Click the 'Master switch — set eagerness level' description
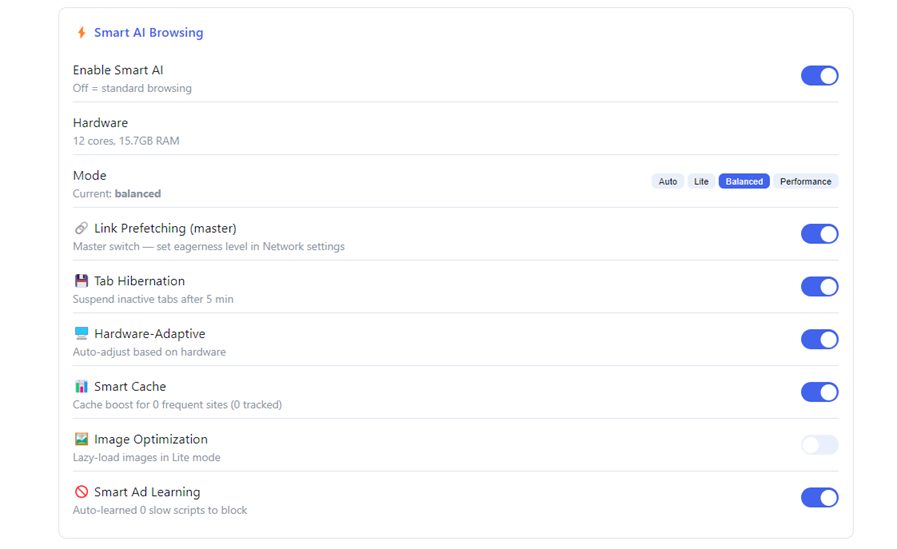The image size is (897, 549). click(209, 246)
